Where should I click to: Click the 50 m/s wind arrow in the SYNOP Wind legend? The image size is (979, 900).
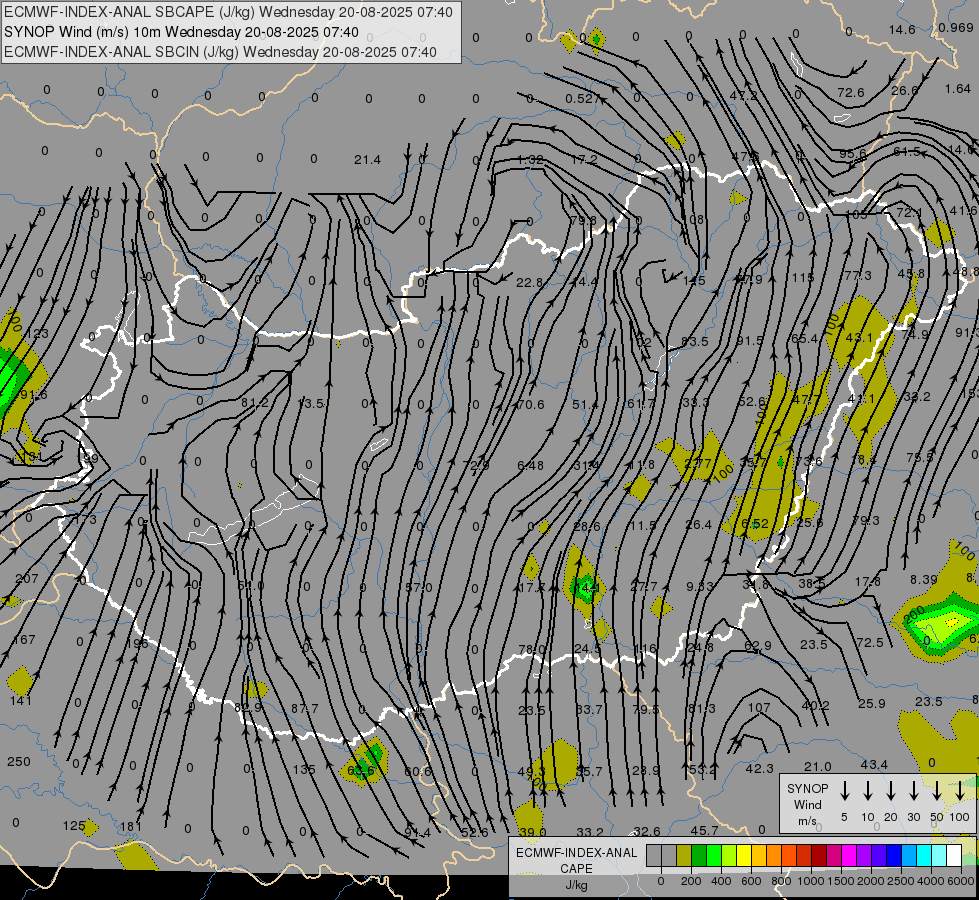pos(937,790)
